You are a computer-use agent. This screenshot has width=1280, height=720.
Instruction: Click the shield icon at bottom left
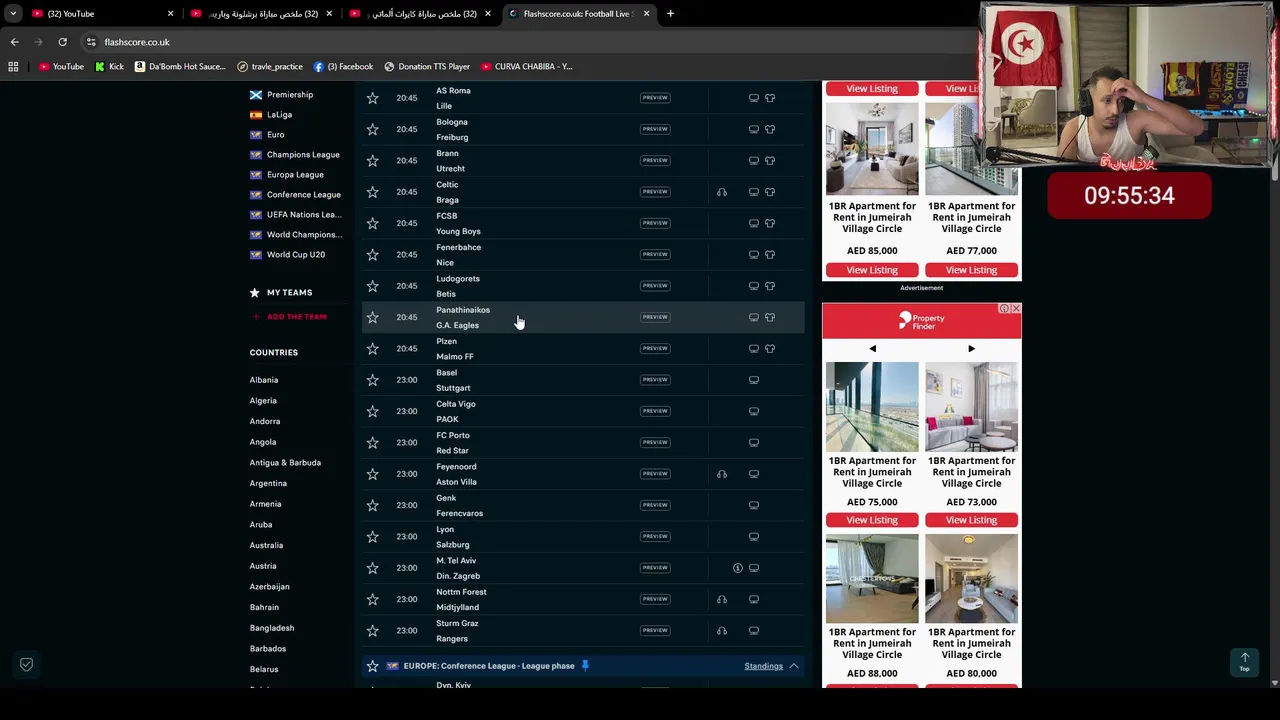[27, 664]
